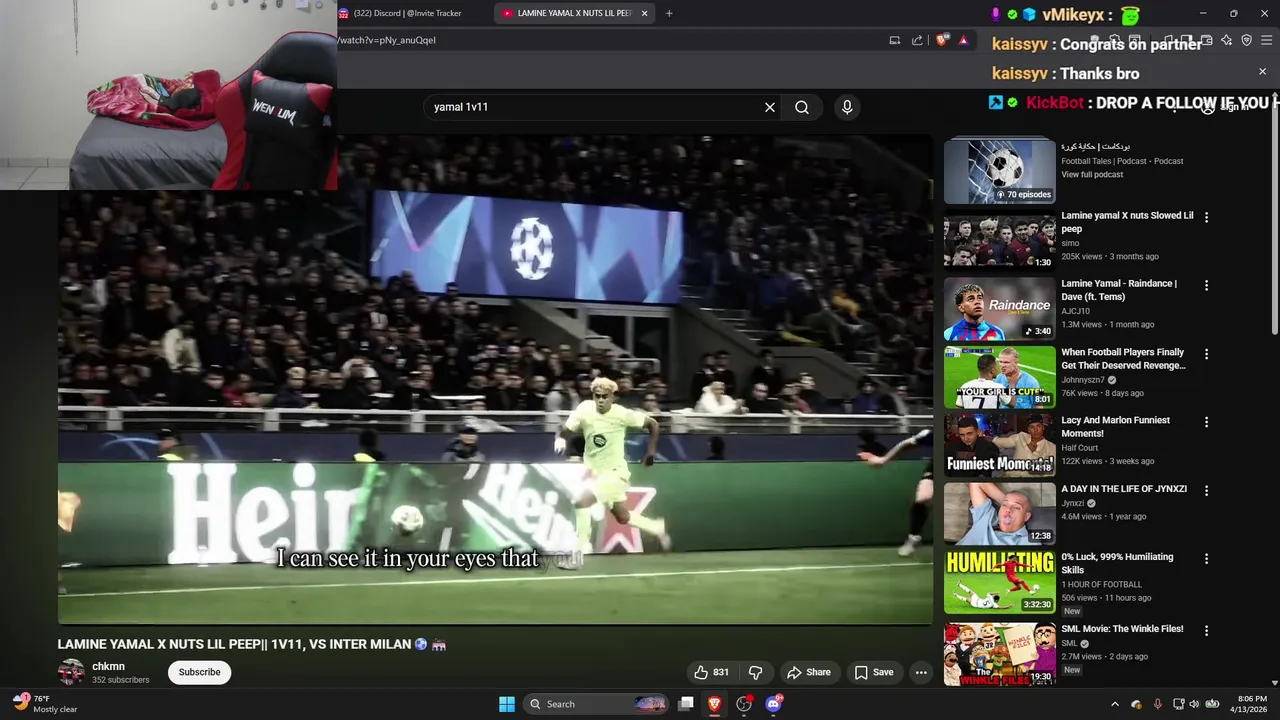Open 'SML Movie: The Winkle Files' video
Viewport: 1280px width, 720px height.
(1122, 629)
